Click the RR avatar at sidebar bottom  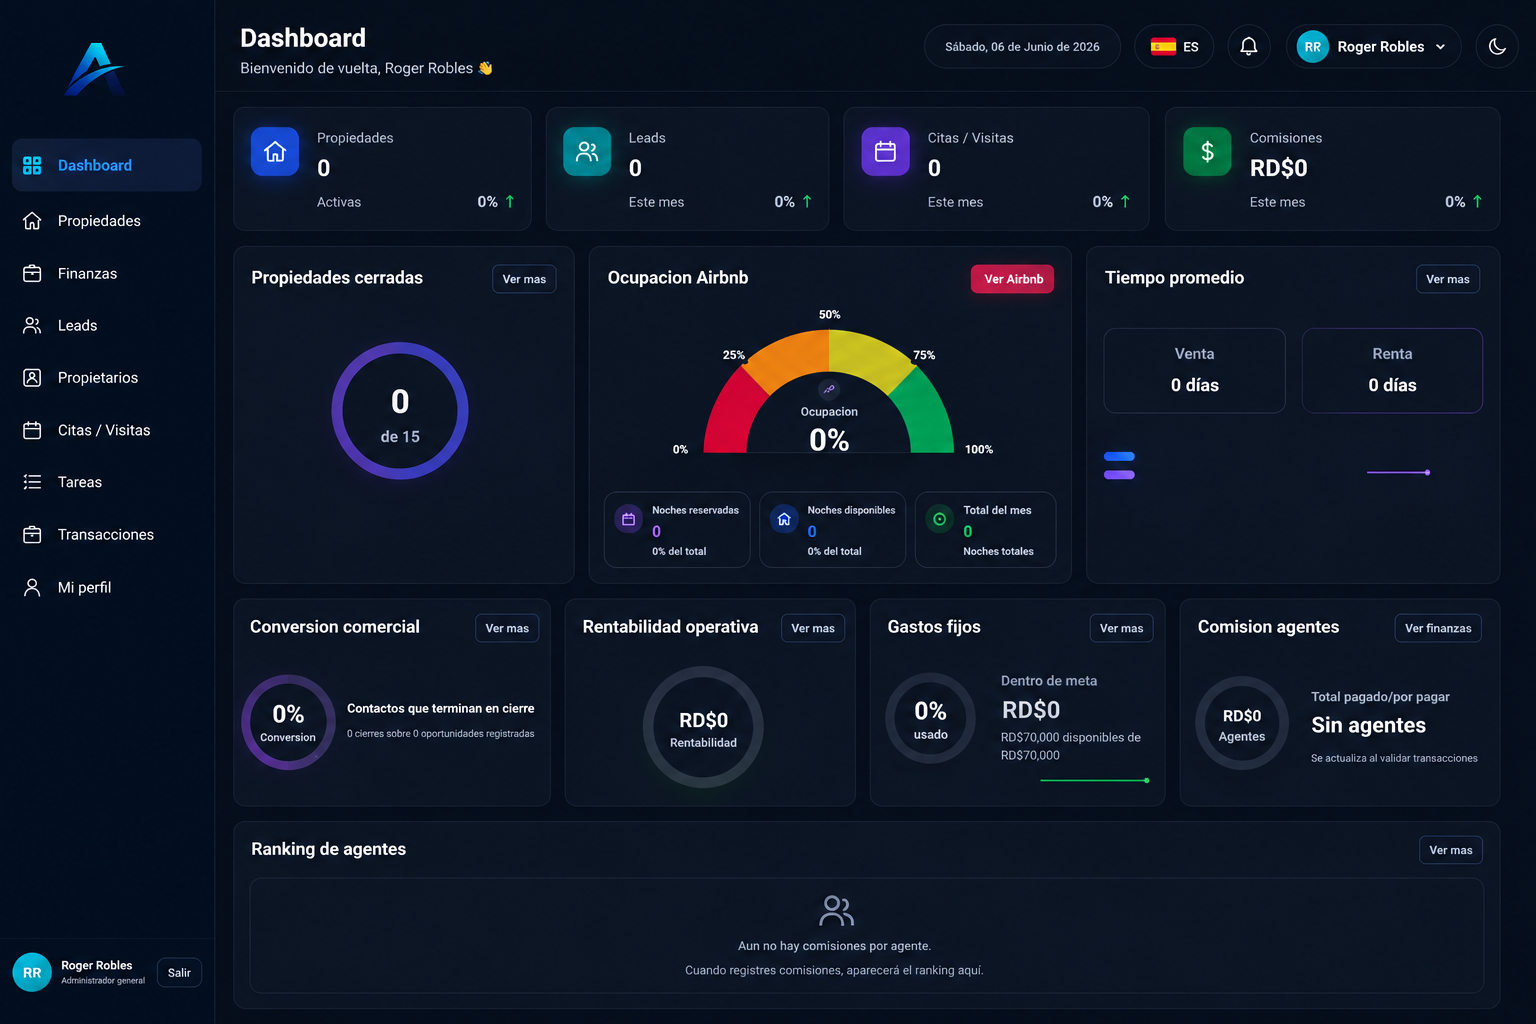click(x=32, y=972)
